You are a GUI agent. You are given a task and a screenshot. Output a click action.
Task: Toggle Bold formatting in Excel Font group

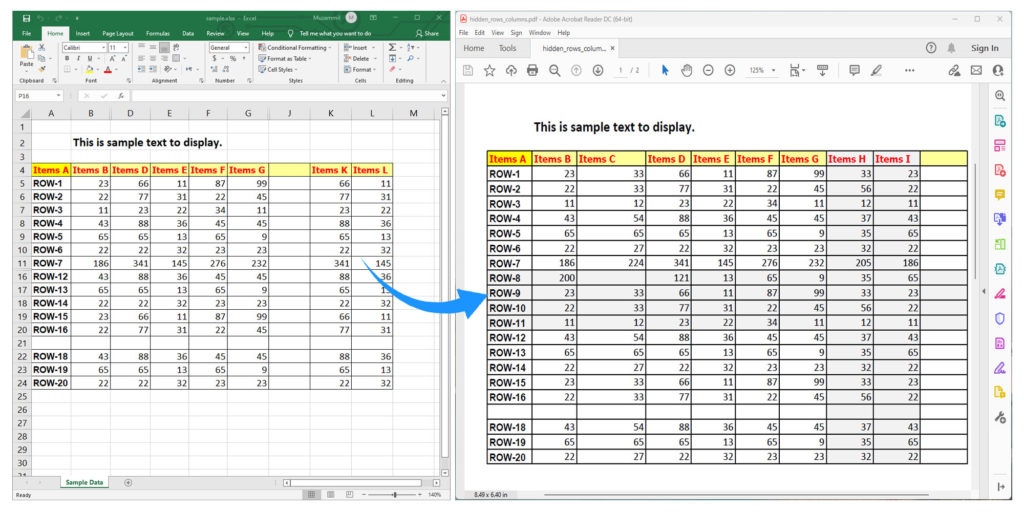(65, 59)
